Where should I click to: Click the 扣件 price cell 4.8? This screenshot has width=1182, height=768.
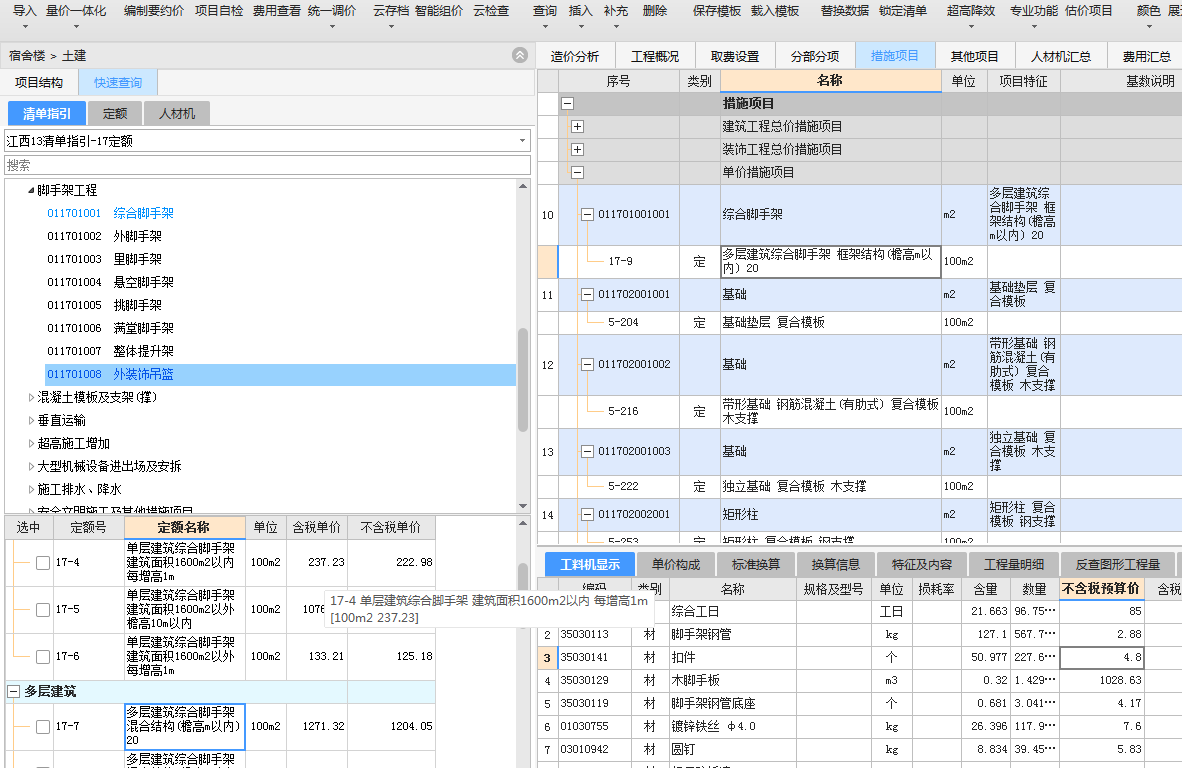coord(1102,657)
